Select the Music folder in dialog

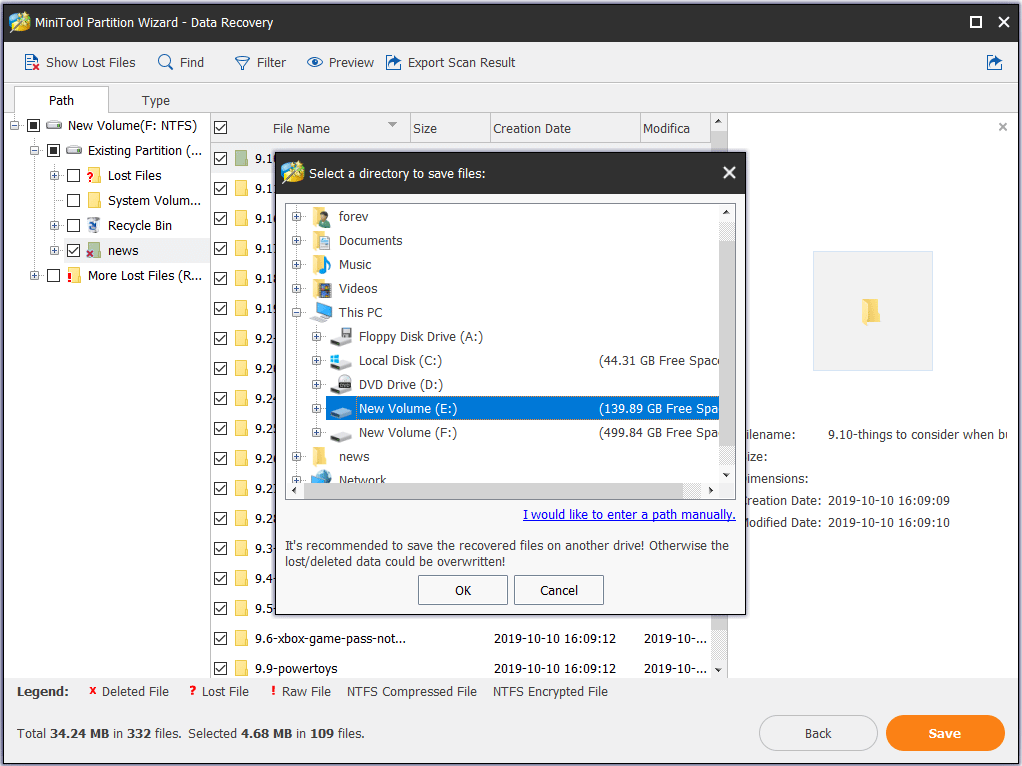click(342, 265)
